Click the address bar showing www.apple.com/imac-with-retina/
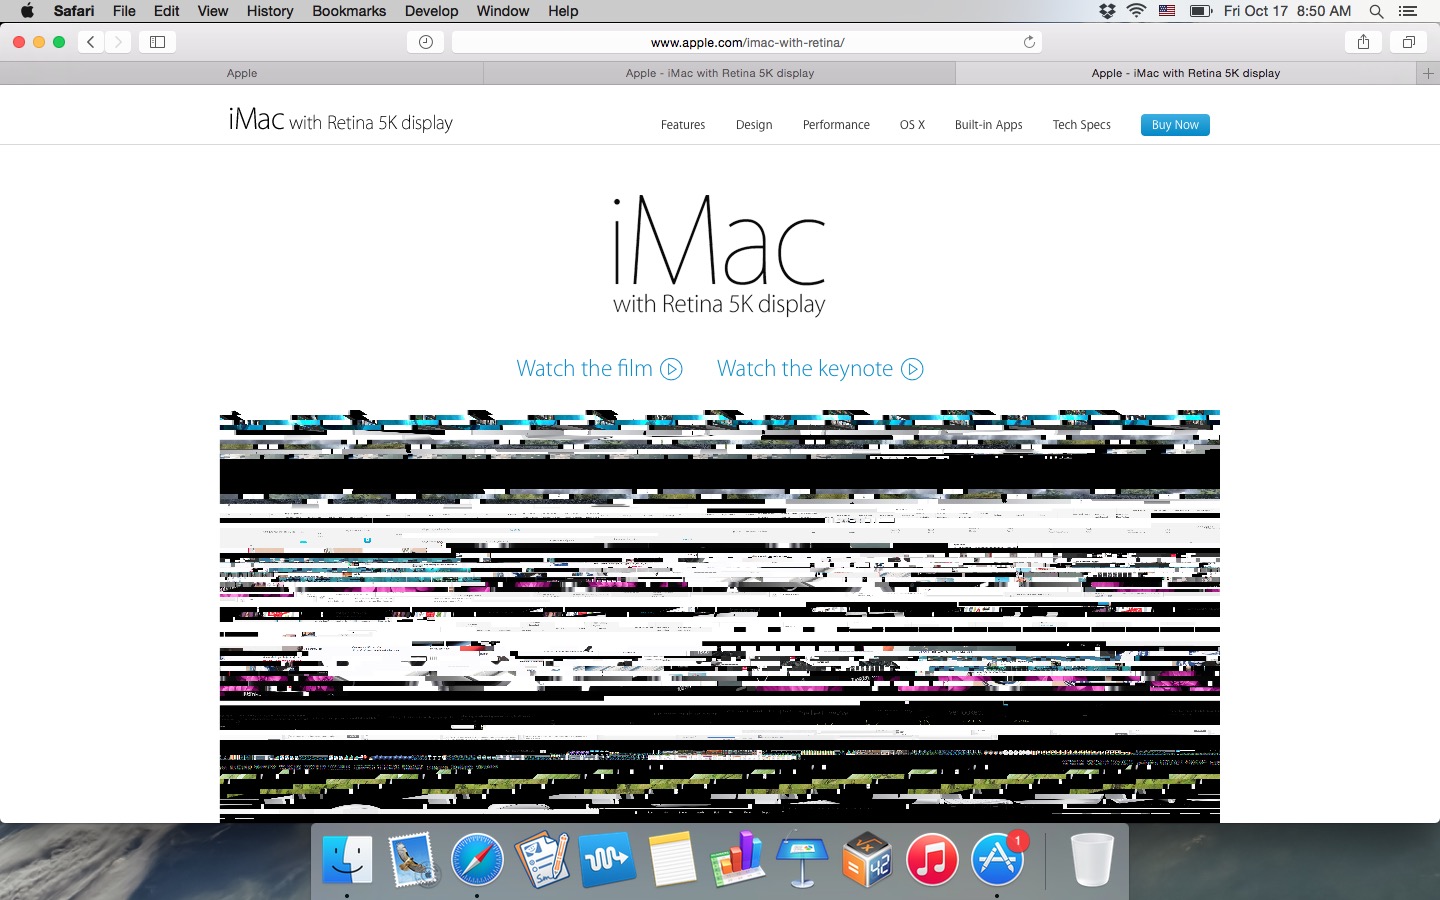Image resolution: width=1440 pixels, height=900 pixels. pos(747,42)
